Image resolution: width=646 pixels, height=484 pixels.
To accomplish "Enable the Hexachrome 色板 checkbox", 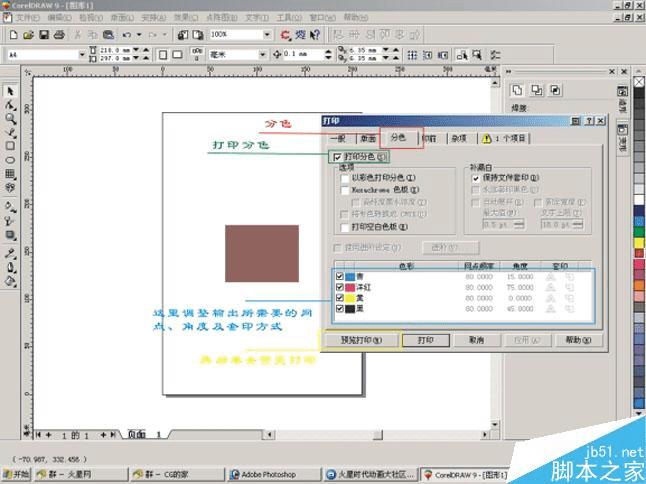I will click(x=345, y=190).
